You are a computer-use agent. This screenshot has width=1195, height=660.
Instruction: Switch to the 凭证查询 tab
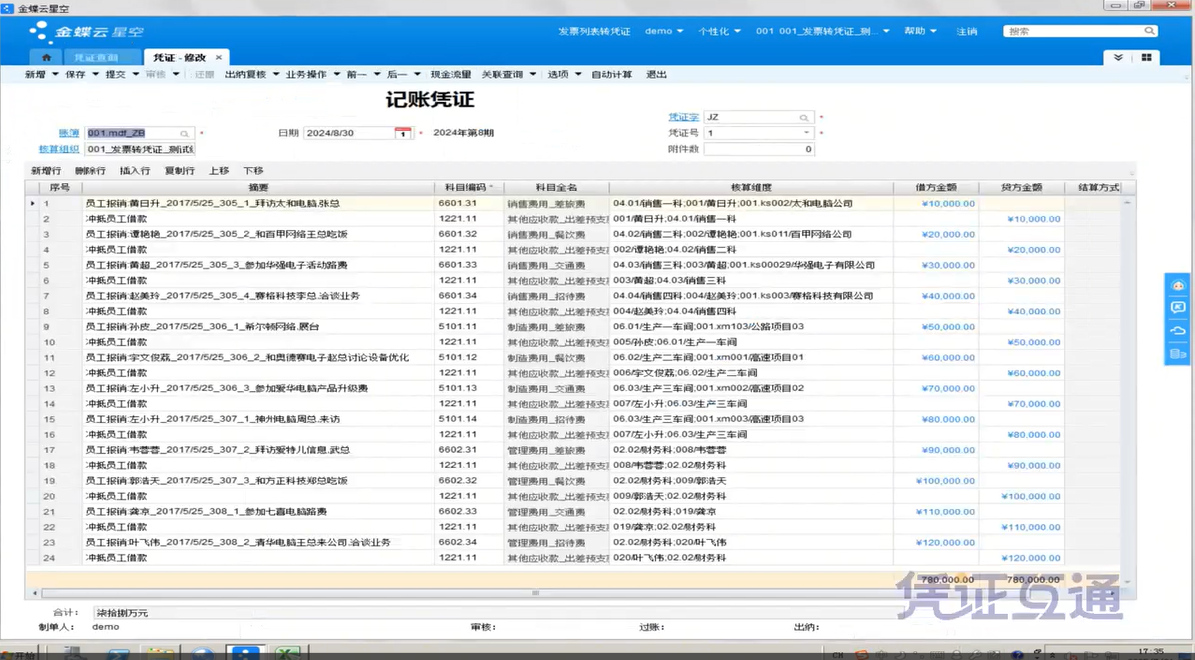pos(96,58)
